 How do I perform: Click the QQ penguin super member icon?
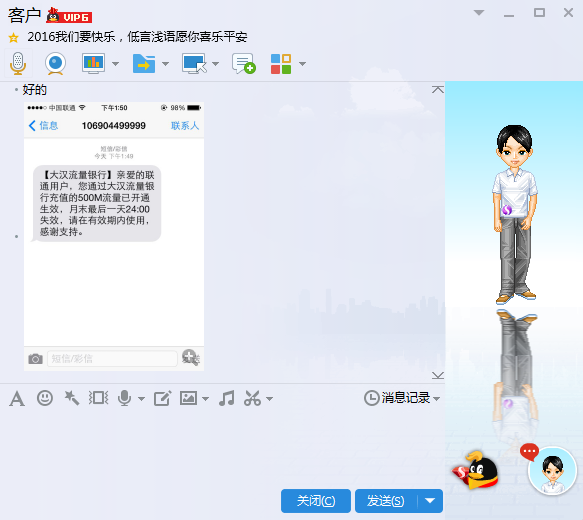click(476, 470)
